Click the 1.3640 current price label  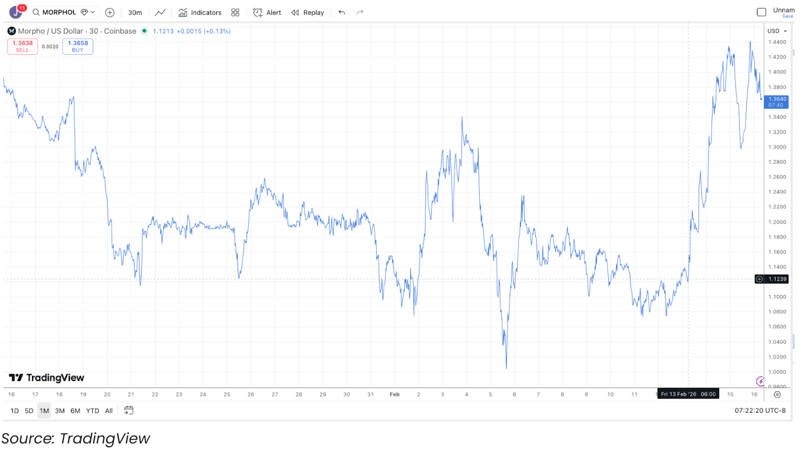776,102
